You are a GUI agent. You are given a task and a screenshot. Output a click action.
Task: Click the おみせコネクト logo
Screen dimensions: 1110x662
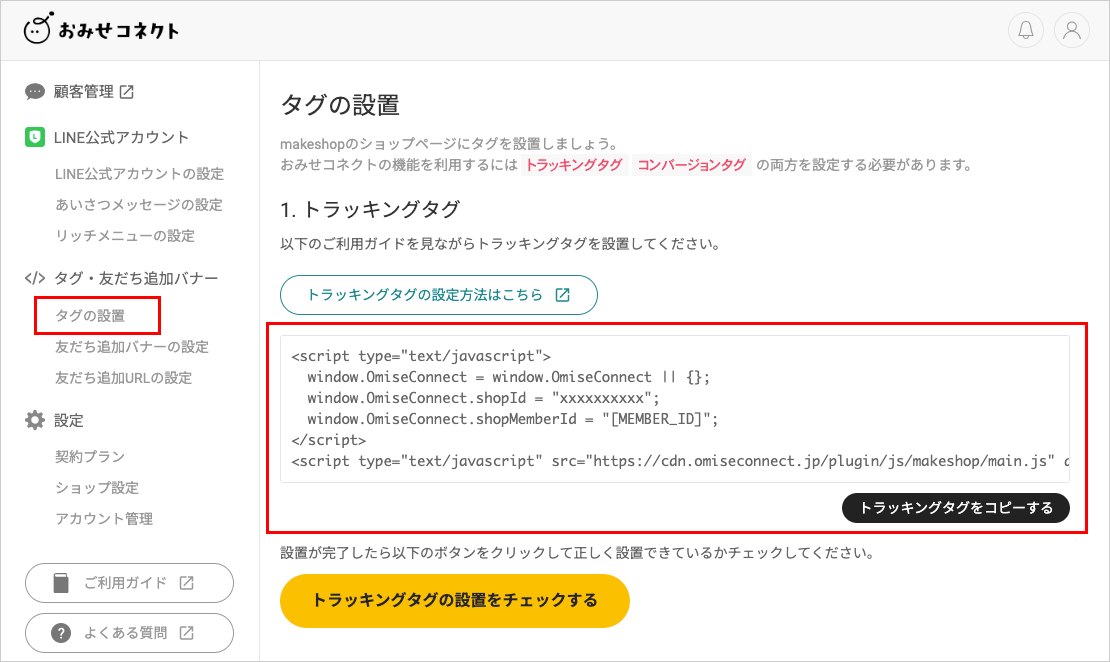101,30
